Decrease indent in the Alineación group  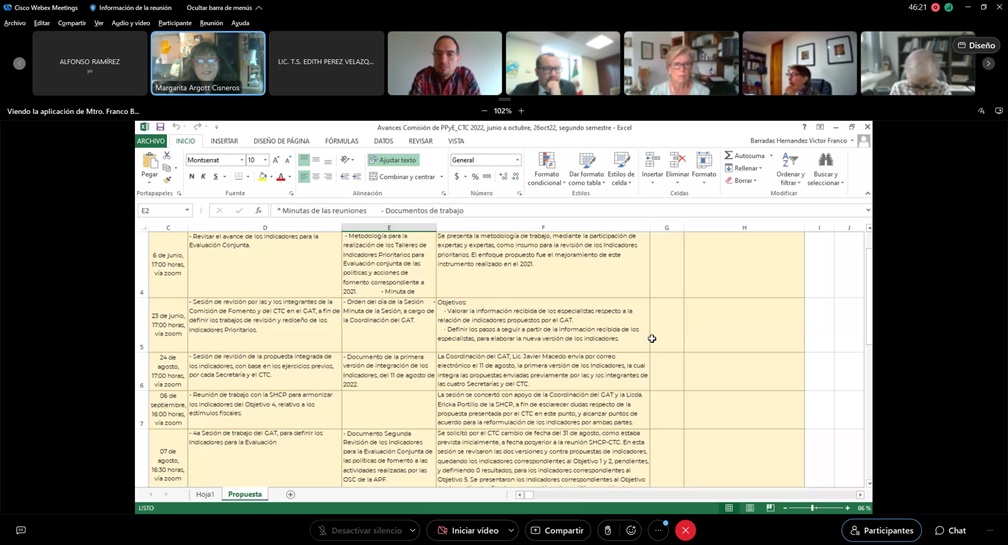345,177
